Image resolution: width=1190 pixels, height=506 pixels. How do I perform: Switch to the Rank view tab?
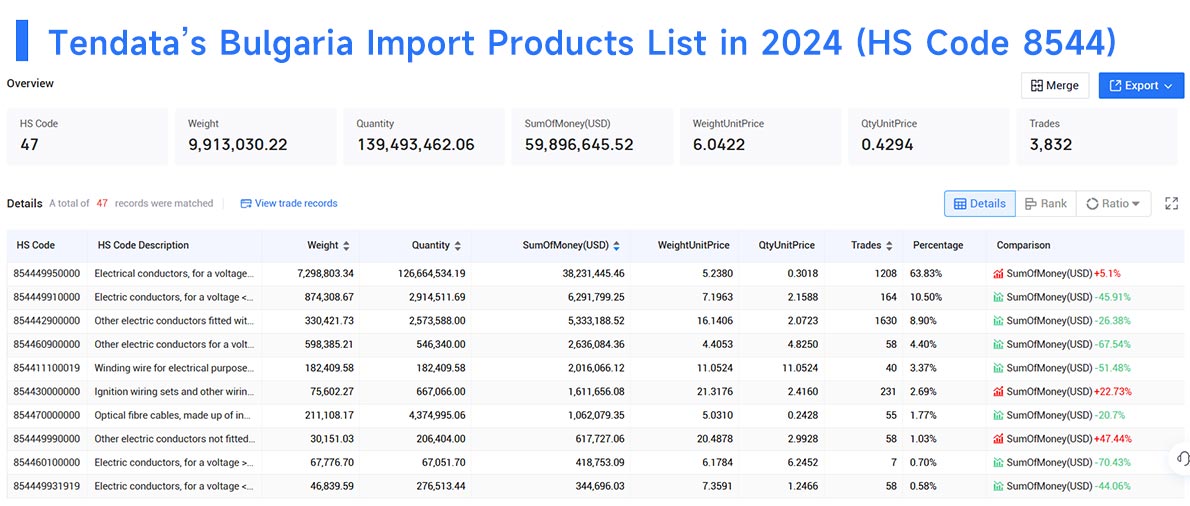click(x=1046, y=203)
